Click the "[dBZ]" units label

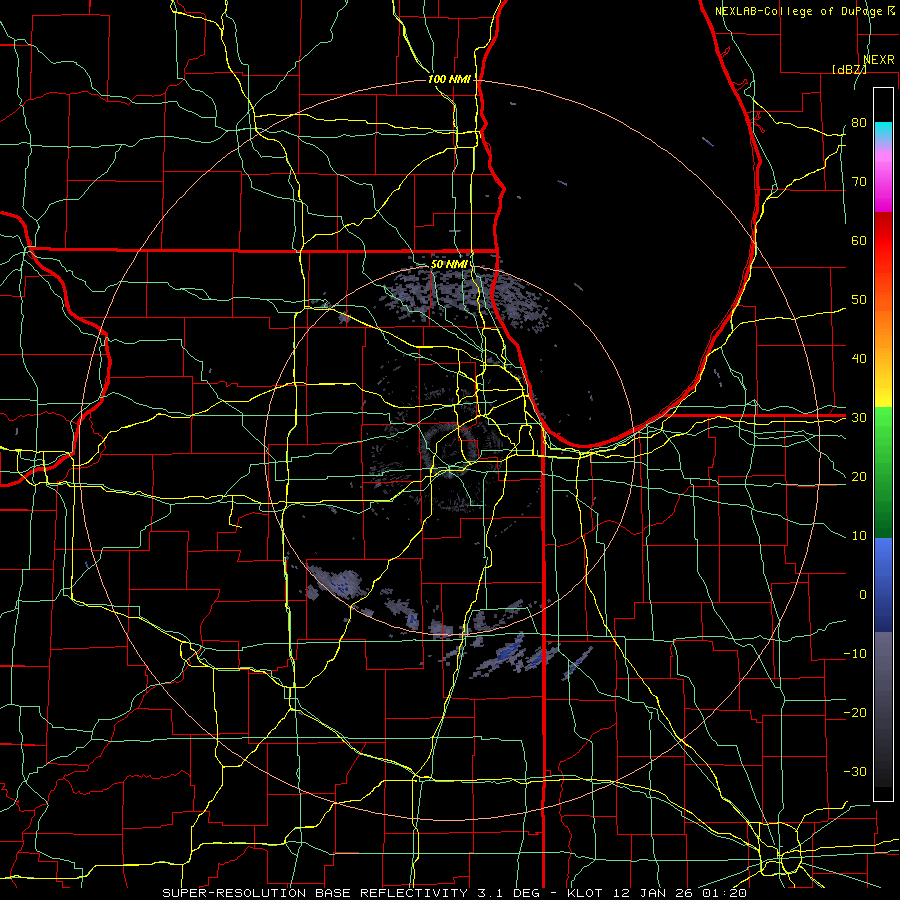pos(849,69)
